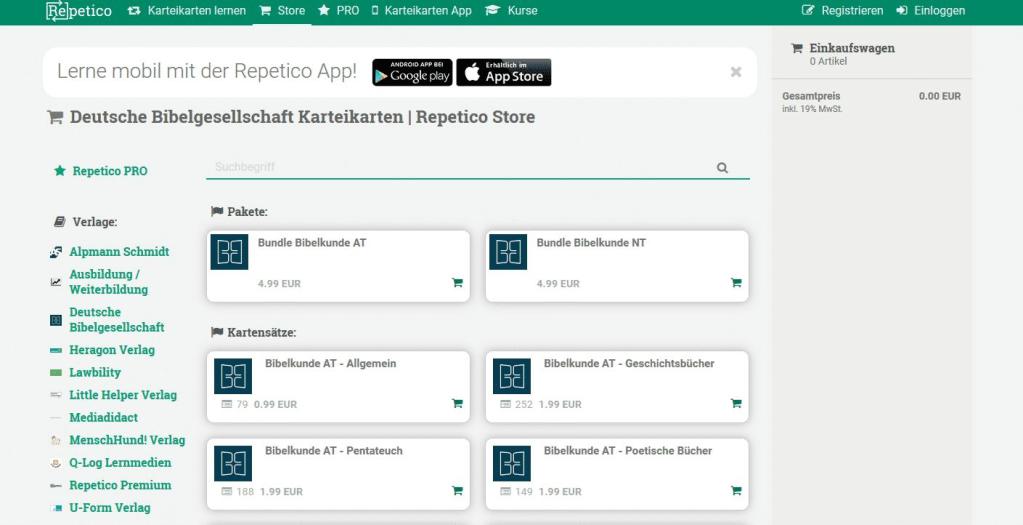Click the Repetico logo in the header
The height and width of the screenshot is (525, 1023).
[x=79, y=11]
